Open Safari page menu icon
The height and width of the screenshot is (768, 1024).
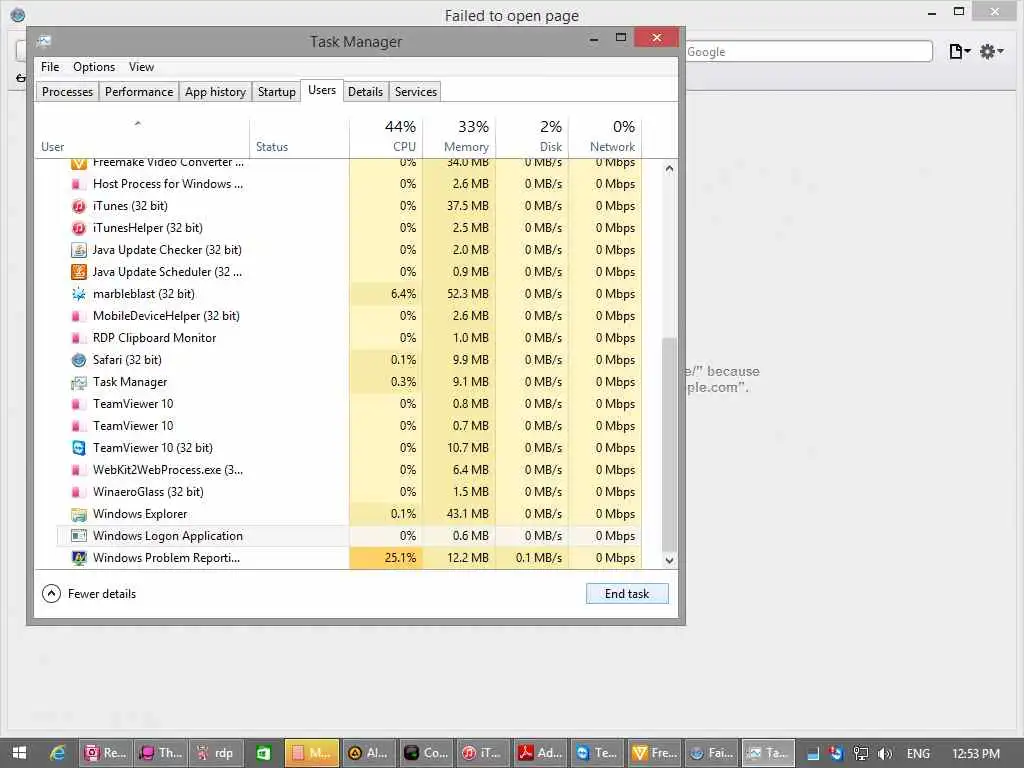click(x=959, y=51)
